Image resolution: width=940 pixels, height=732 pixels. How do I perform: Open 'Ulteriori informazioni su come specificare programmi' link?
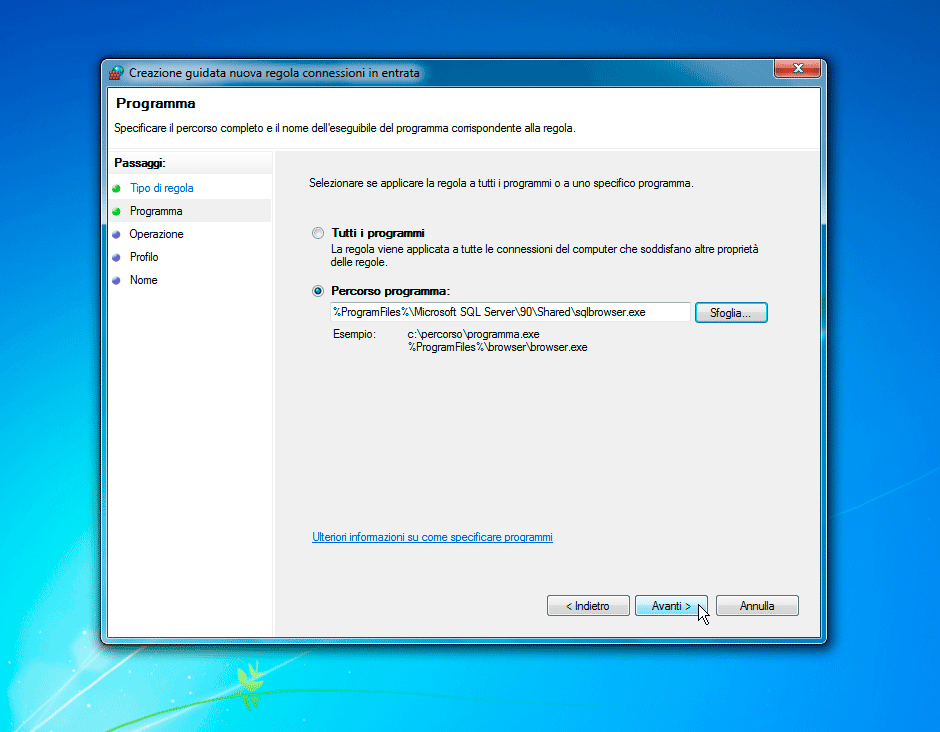[x=432, y=537]
